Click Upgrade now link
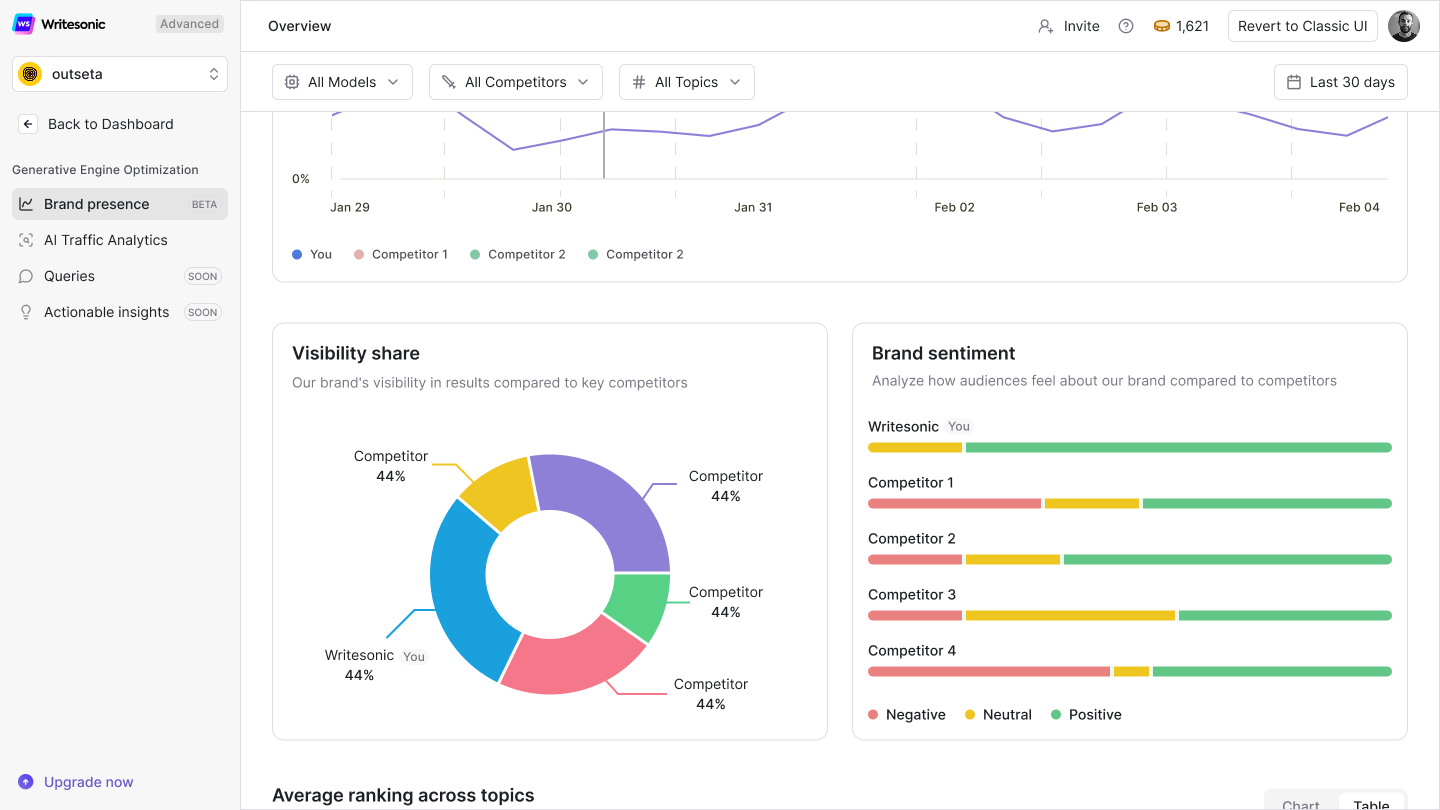1440x810 pixels. coord(88,782)
